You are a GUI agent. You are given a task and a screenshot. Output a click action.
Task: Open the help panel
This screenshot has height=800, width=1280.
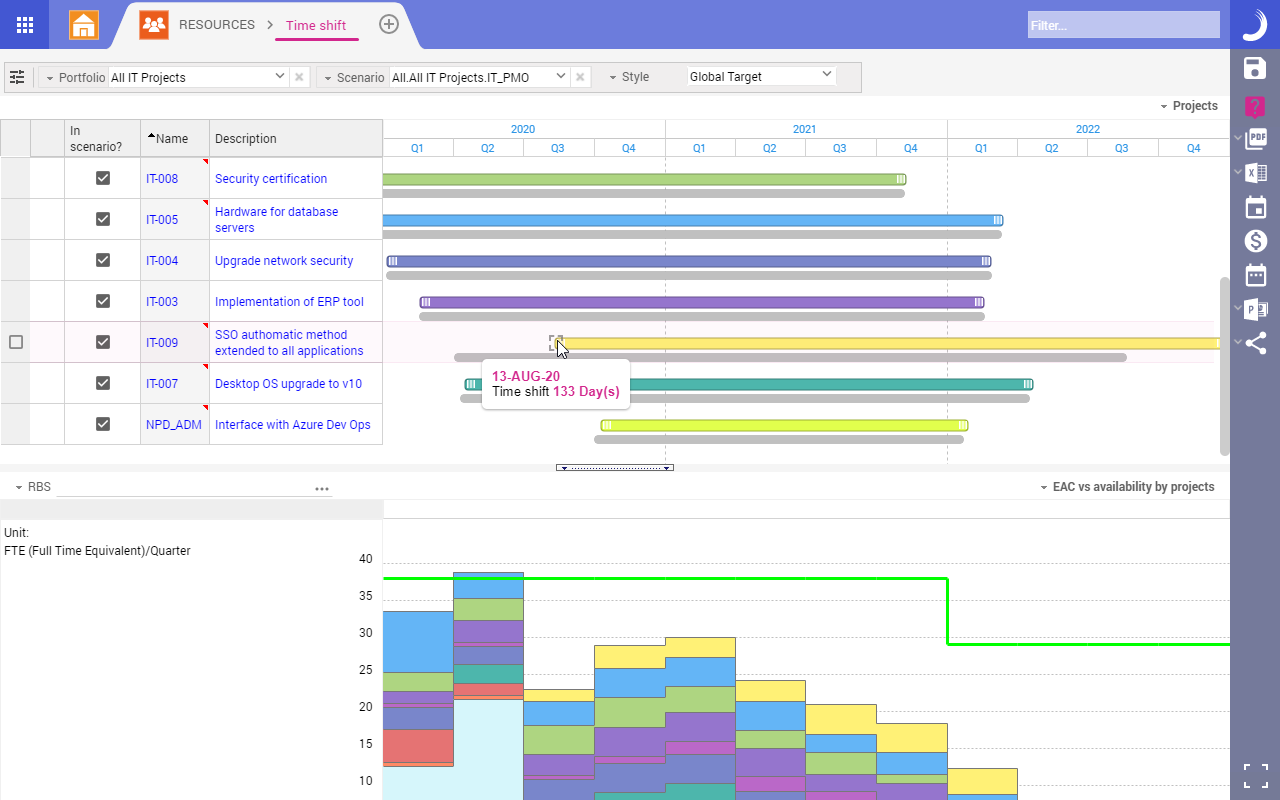tap(1255, 105)
